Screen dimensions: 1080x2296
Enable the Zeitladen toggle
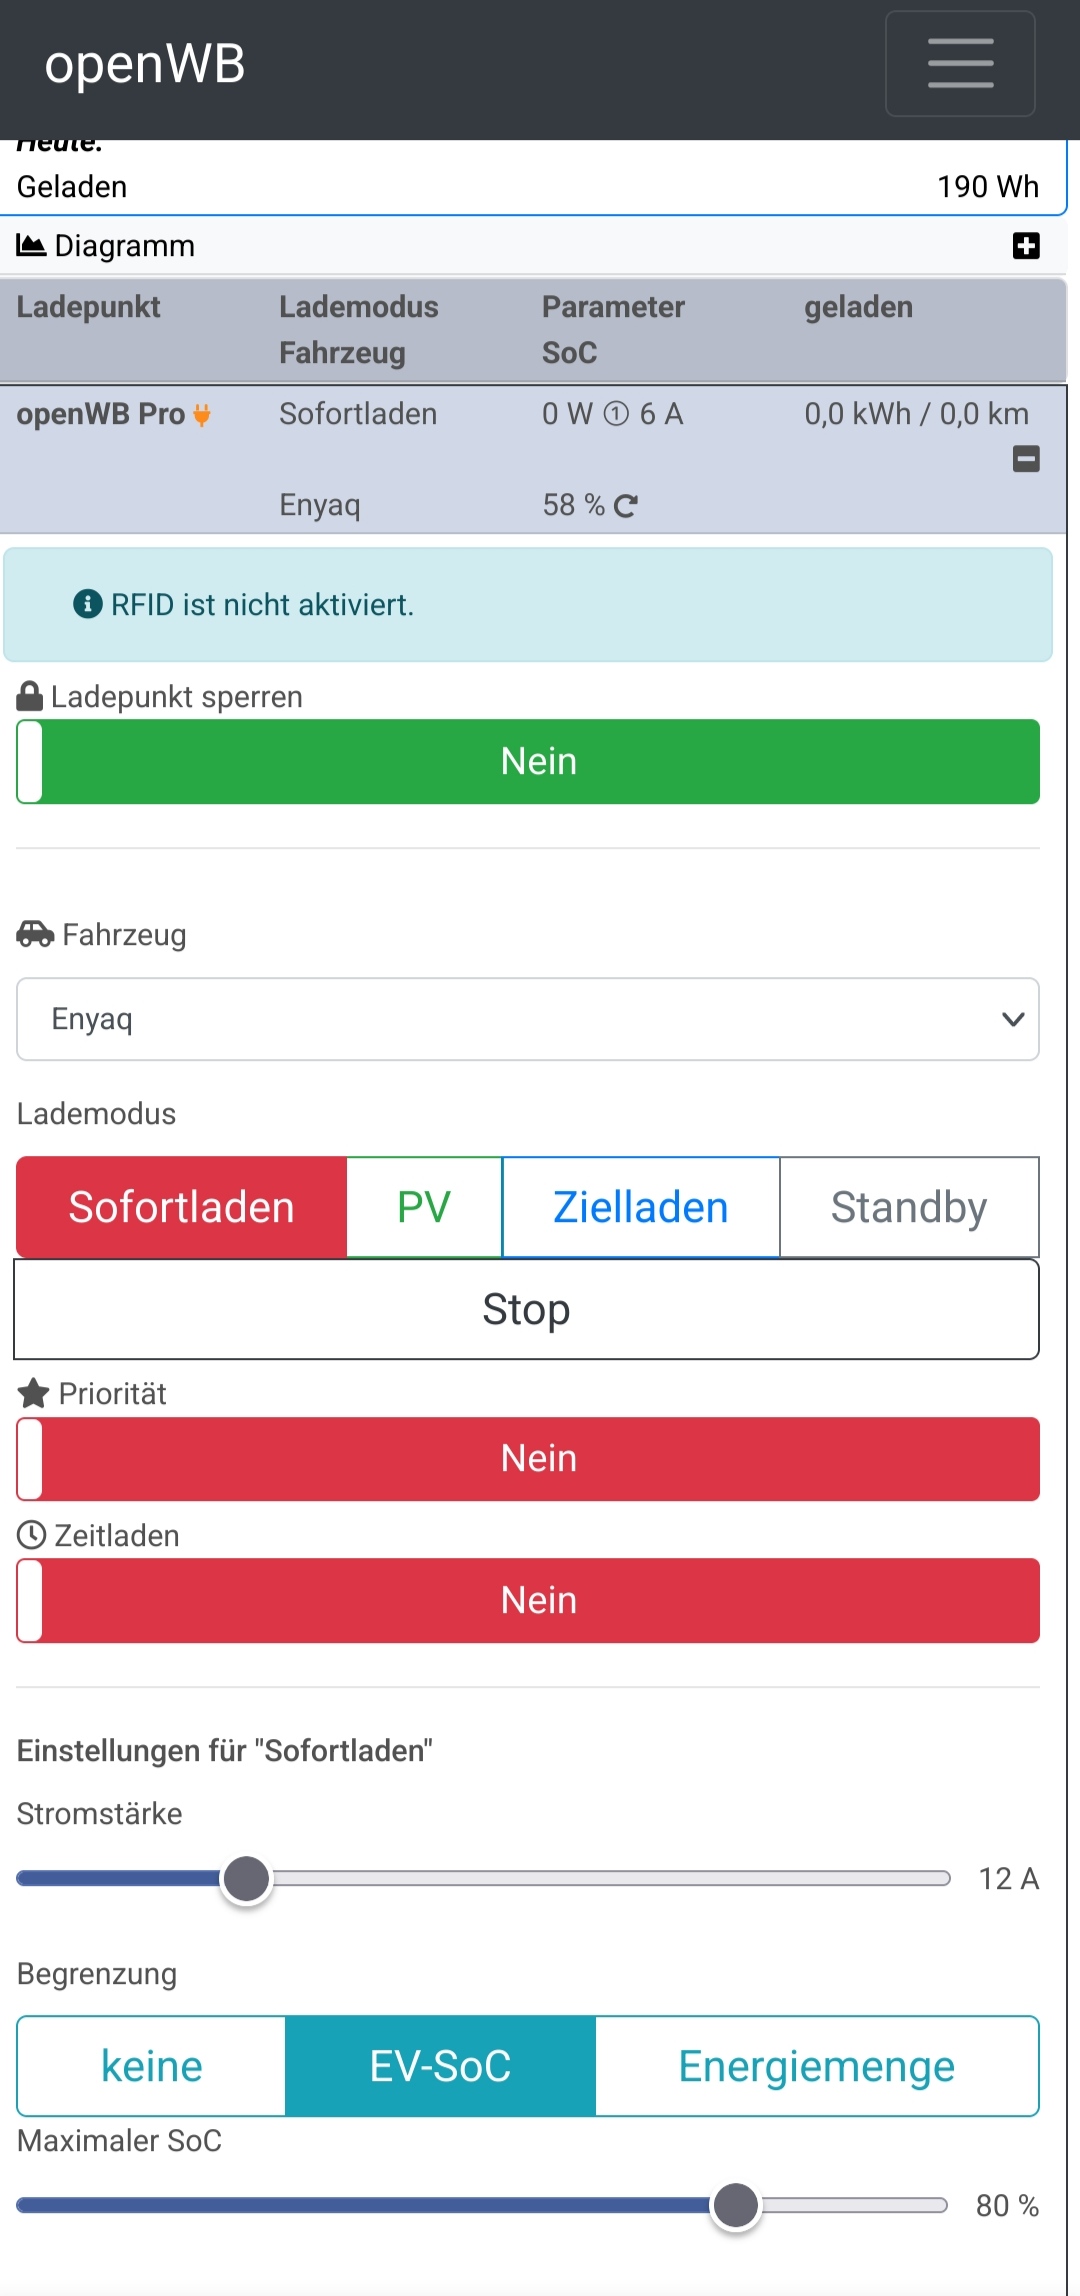pyautogui.click(x=528, y=1600)
